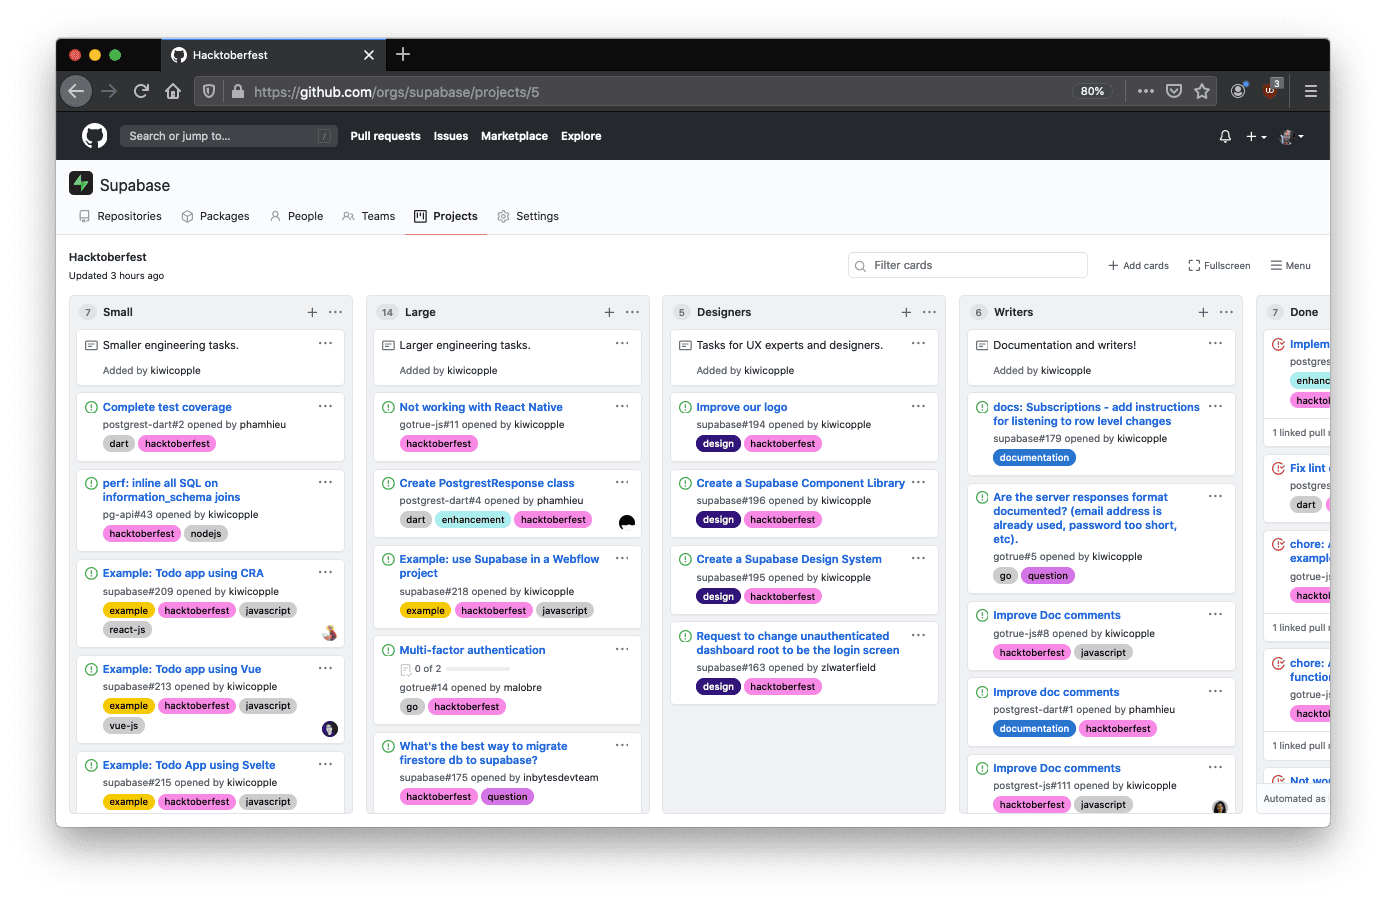Open the notifications bell
The width and height of the screenshot is (1386, 901).
[x=1225, y=136]
